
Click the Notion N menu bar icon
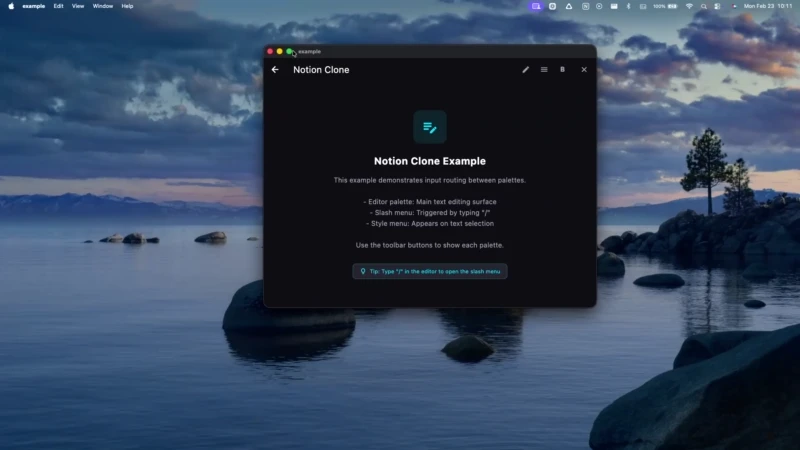tap(585, 6)
